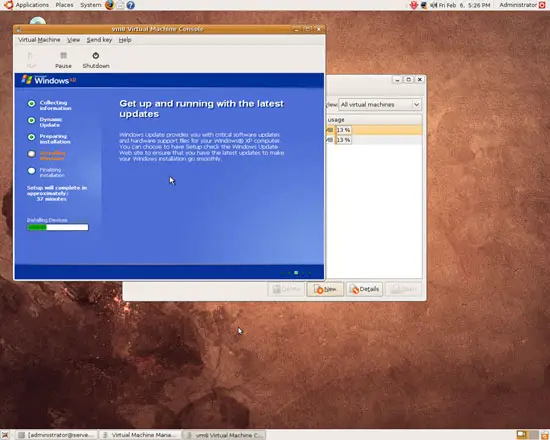Close the Virtual Machine Manager window
This screenshot has height=440, width=550.
[420, 80]
